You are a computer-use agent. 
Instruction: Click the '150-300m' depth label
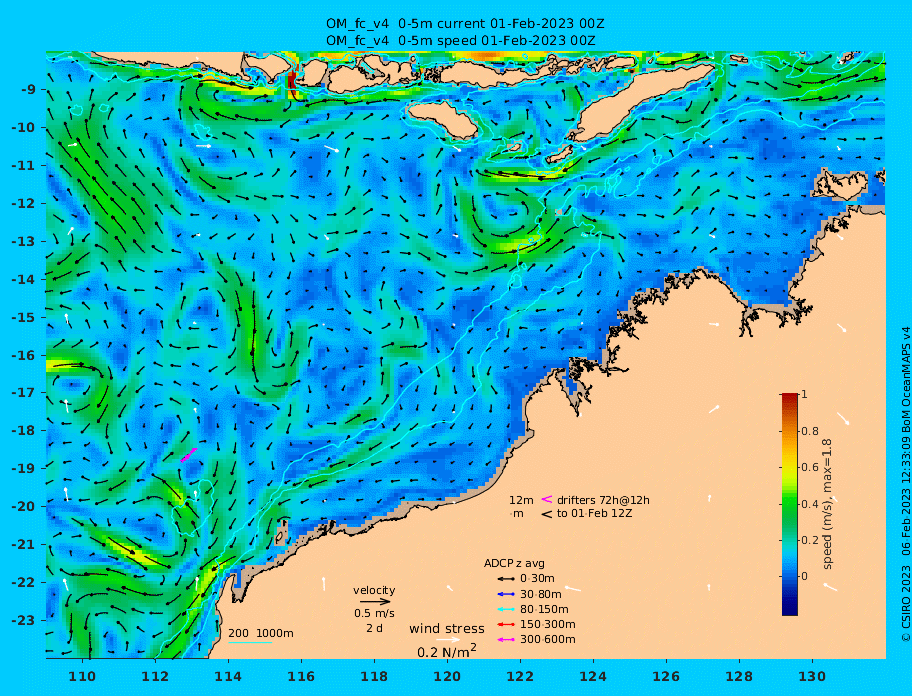coord(547,624)
